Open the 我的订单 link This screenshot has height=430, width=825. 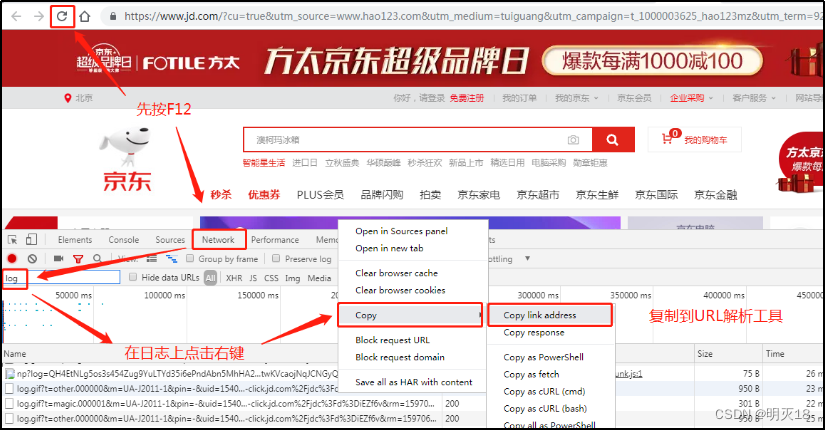pyautogui.click(x=519, y=98)
